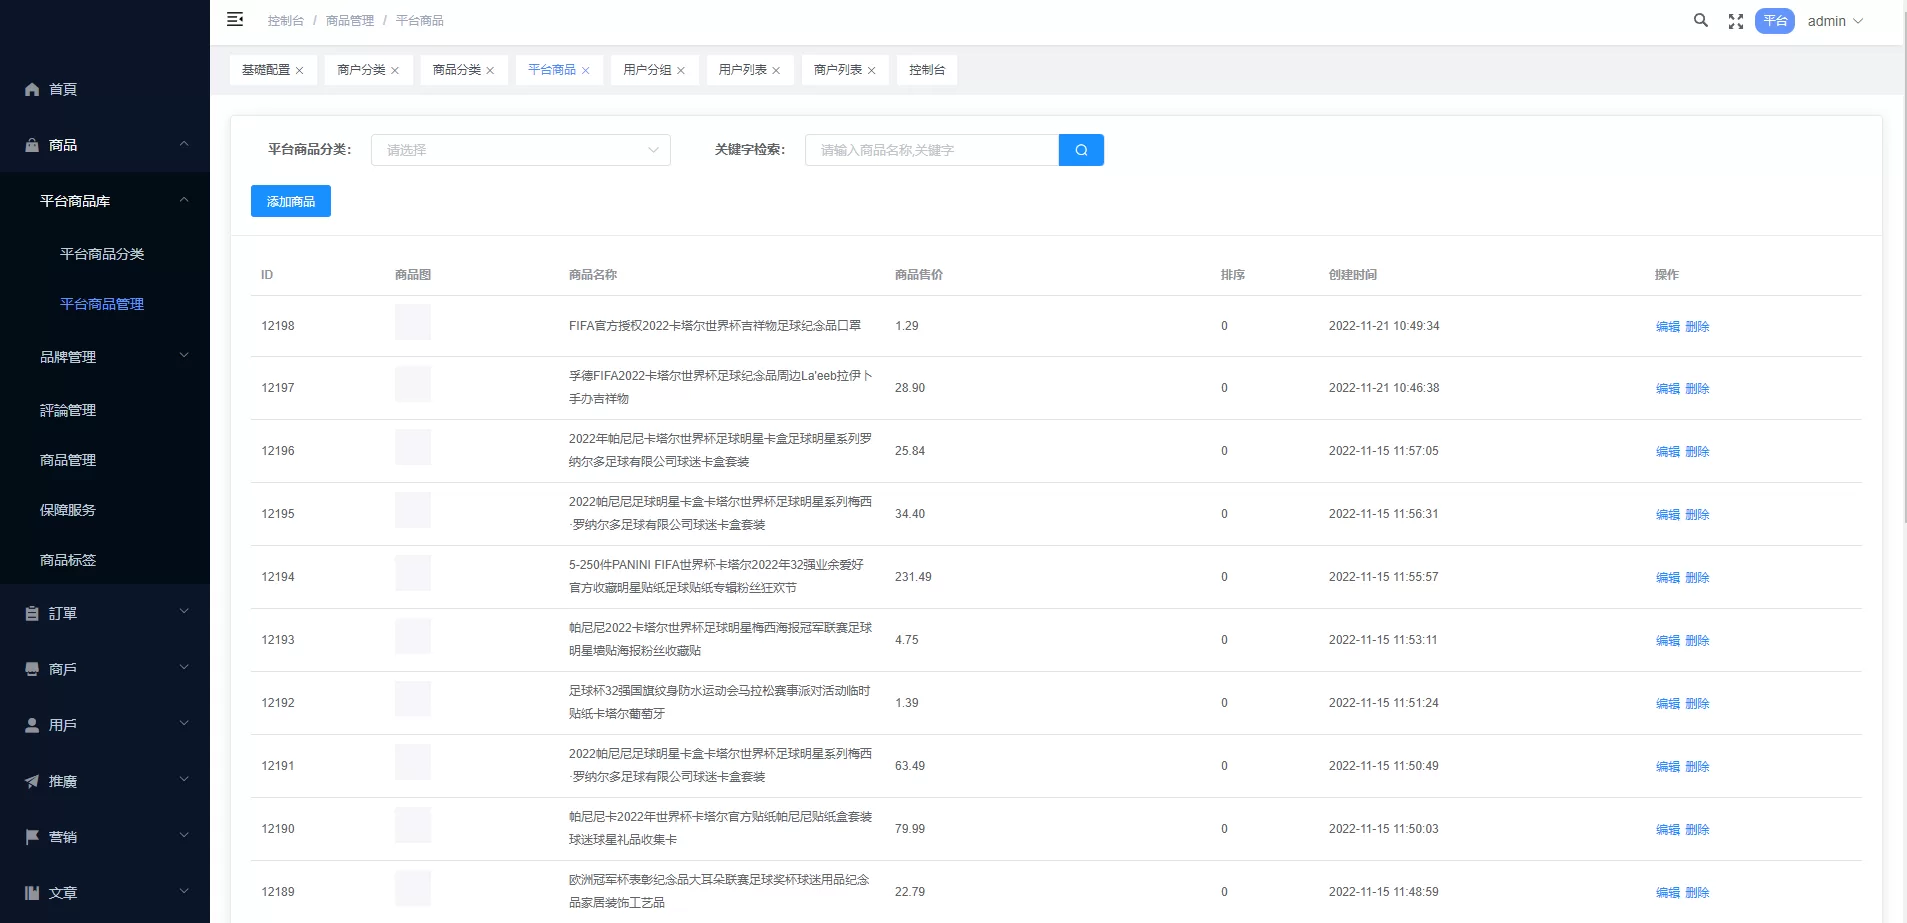
Task: Focus the 关键字检索 keyword input field
Action: click(930, 150)
